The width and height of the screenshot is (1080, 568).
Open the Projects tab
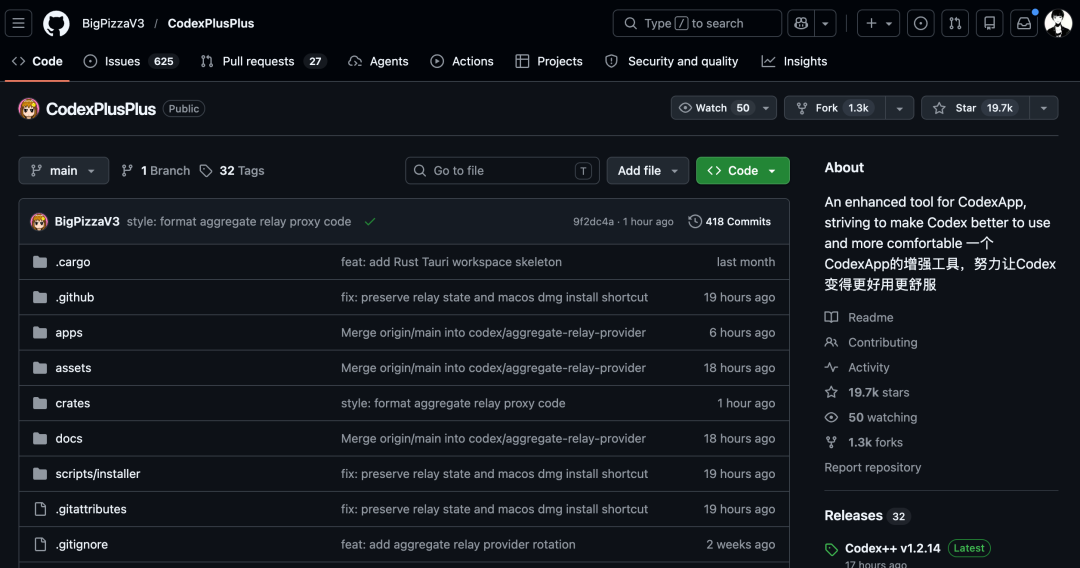click(x=549, y=61)
